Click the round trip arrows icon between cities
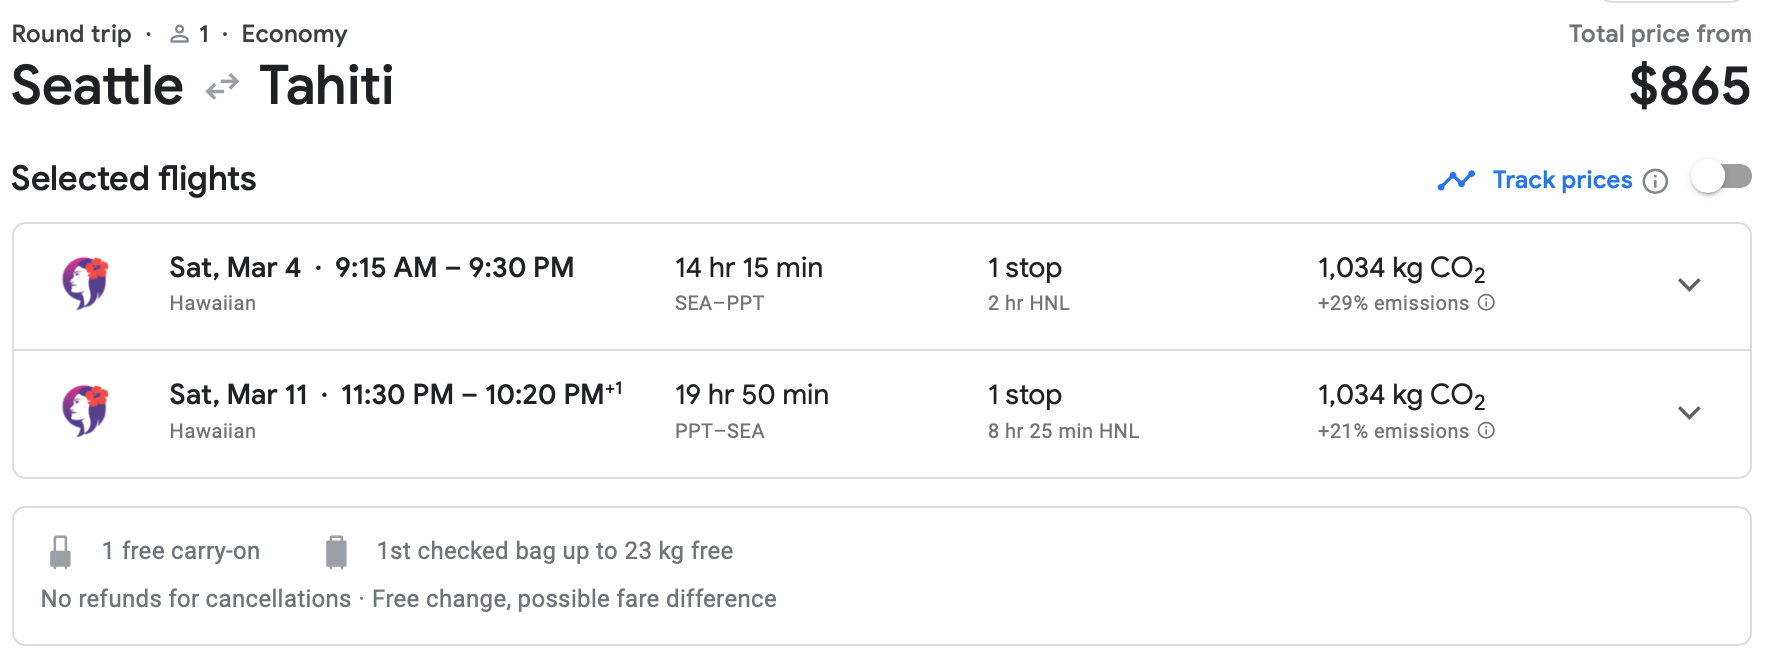The height and width of the screenshot is (662, 1778). coord(222,87)
